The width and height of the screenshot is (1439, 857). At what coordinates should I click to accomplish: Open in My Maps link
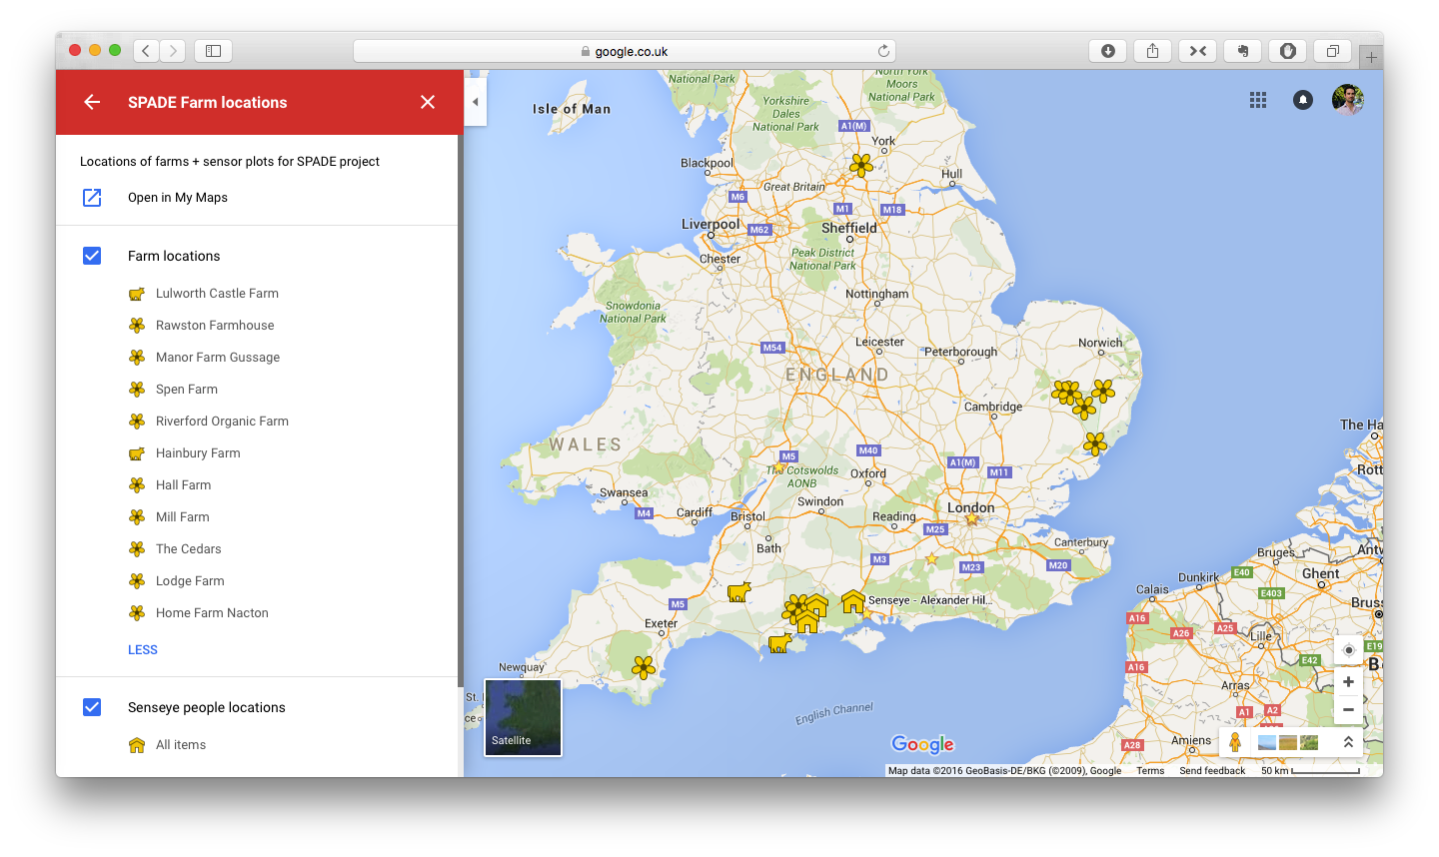[178, 198]
